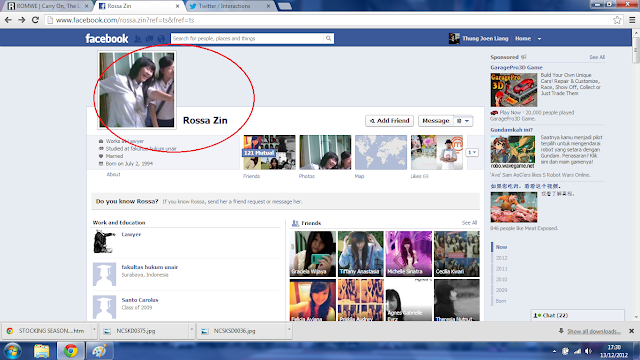Jump to 2012 on the timeline
The height and width of the screenshot is (360, 640).
tap(501, 258)
